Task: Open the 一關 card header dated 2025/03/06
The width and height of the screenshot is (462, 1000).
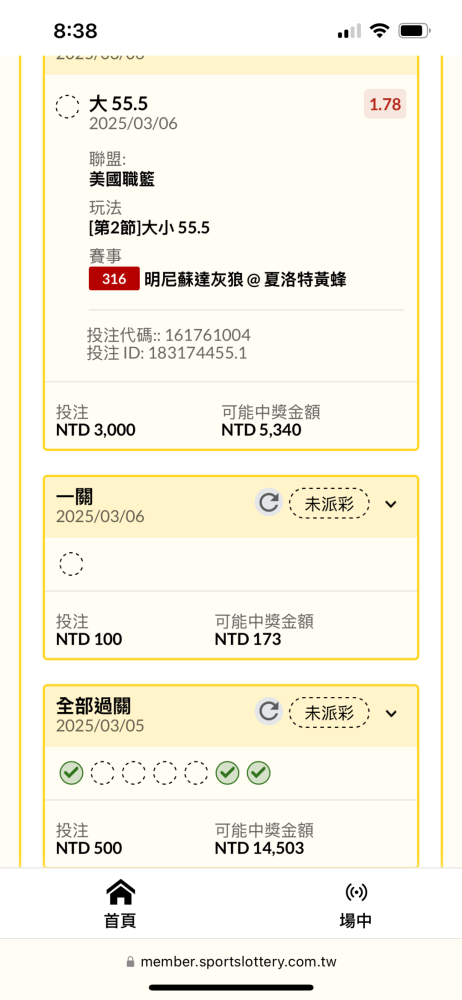Action: coord(231,507)
